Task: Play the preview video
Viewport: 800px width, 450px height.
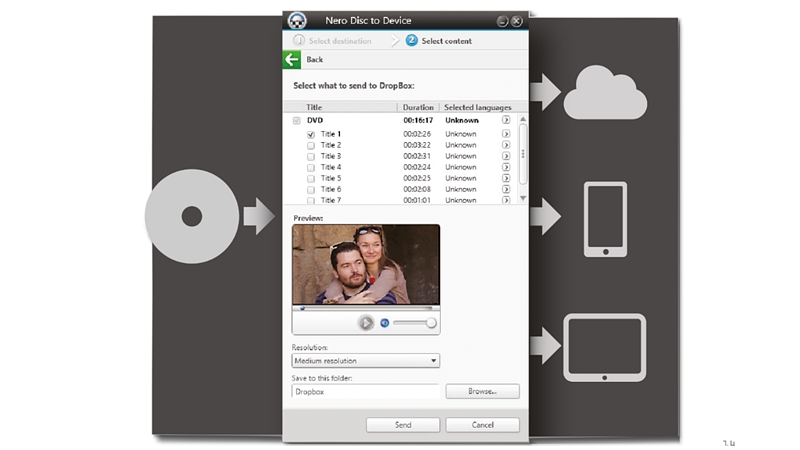Action: click(365, 322)
